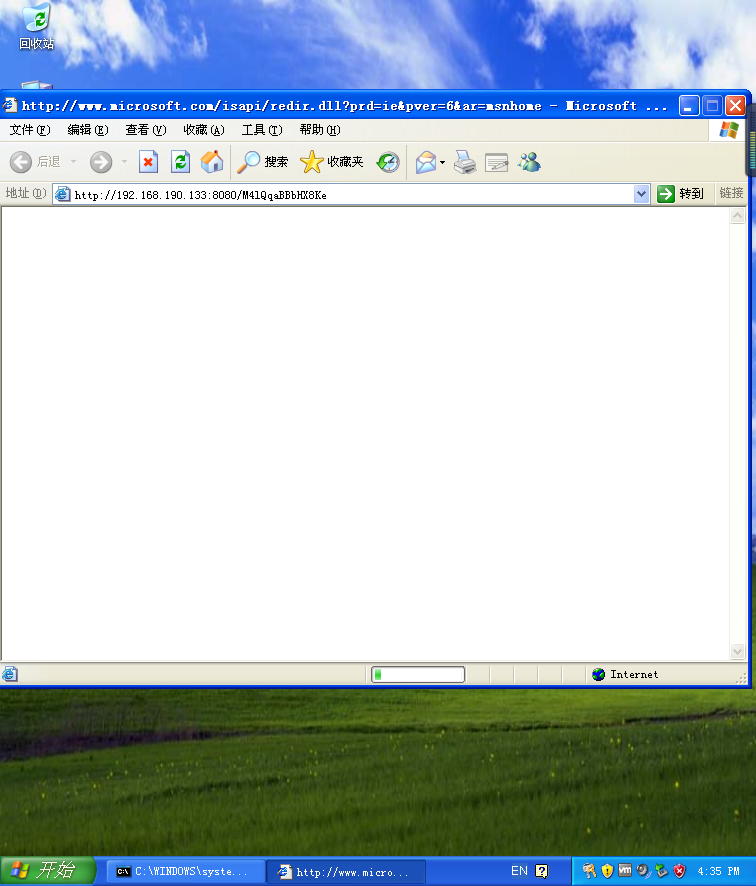
Task: Open the Start (开始) button
Action: [47, 871]
